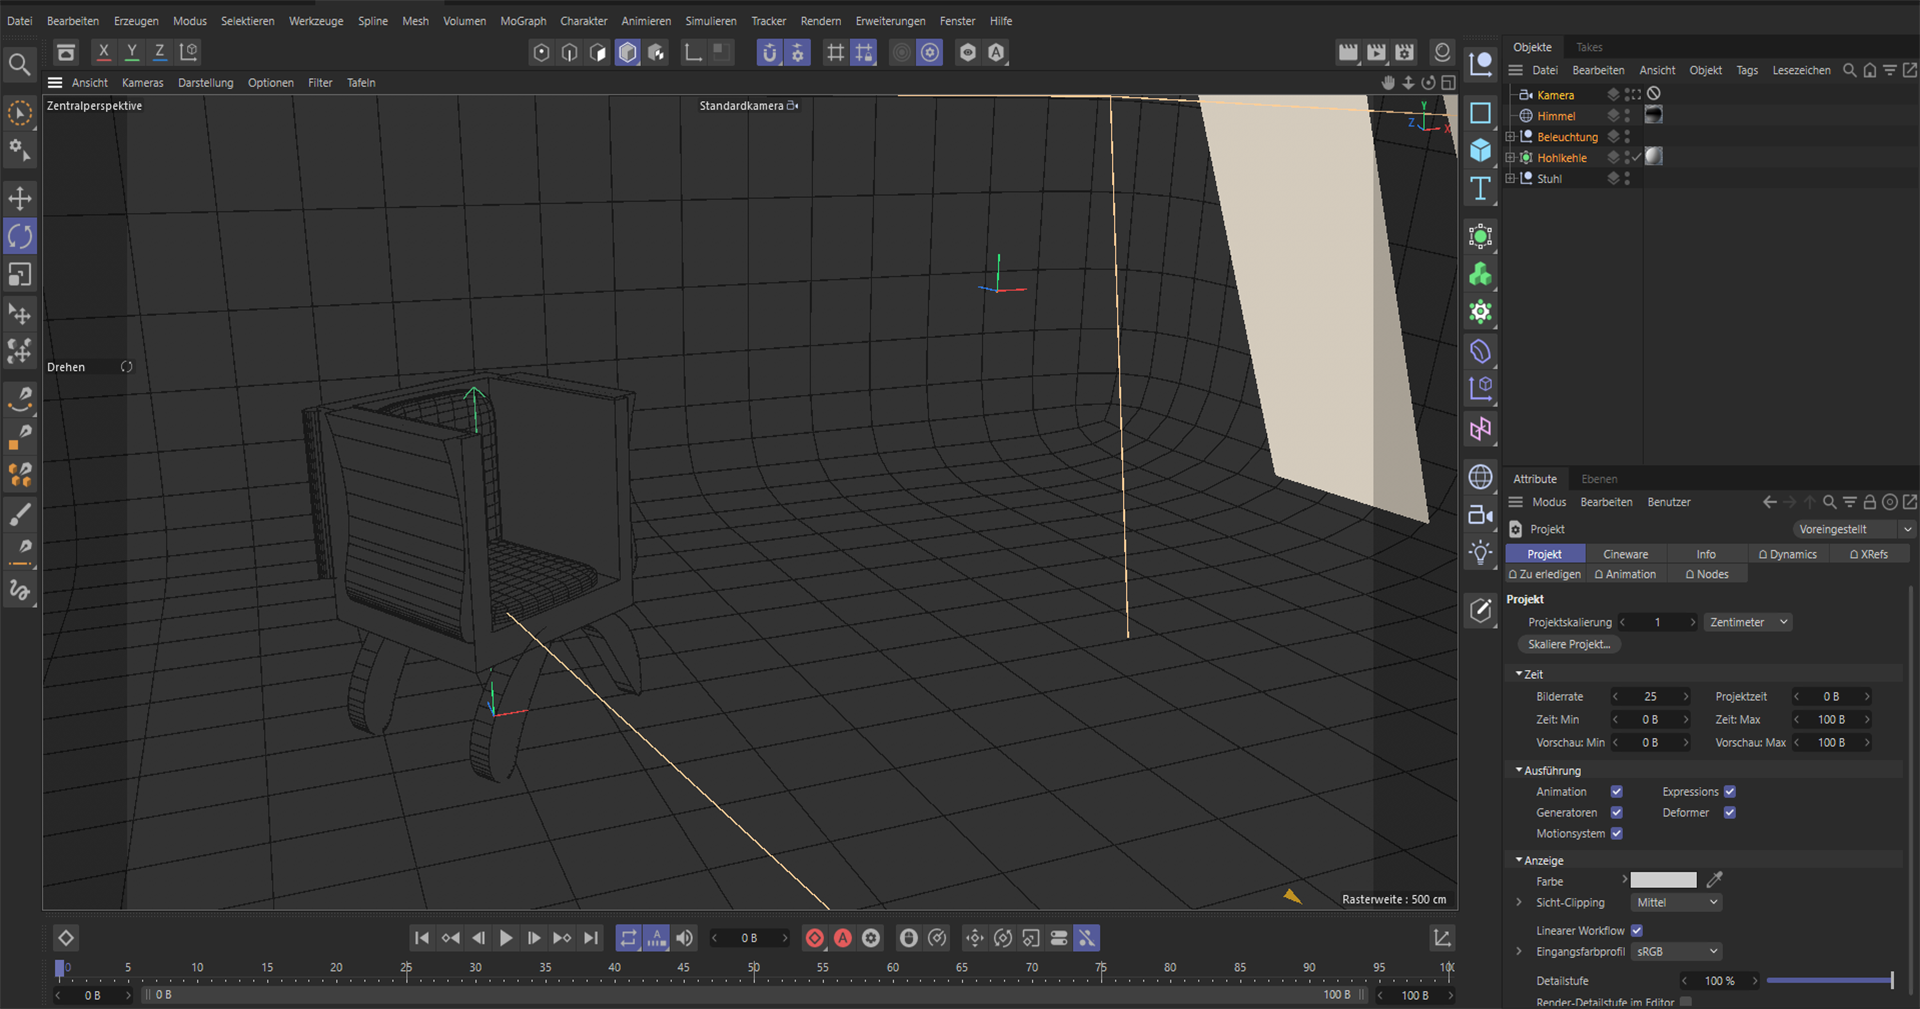This screenshot has width=1920, height=1009.
Task: Click the Skaliere Projekt button
Action: (1569, 645)
